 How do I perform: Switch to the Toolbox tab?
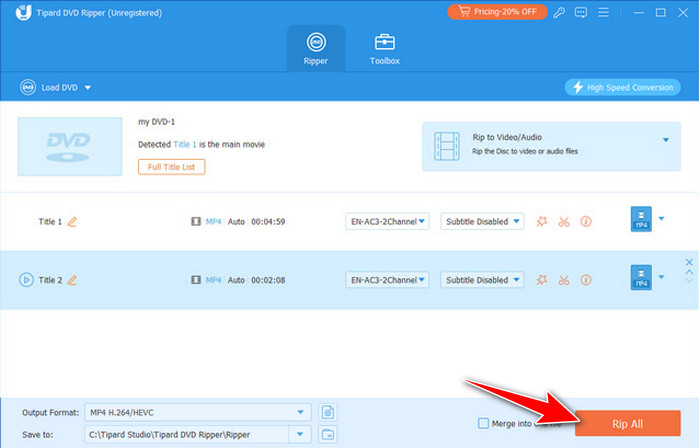[x=385, y=49]
